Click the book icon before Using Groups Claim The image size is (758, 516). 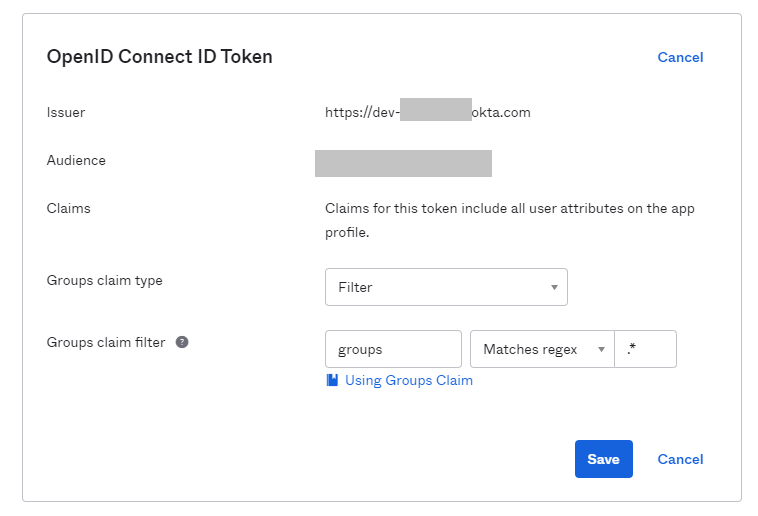point(332,380)
